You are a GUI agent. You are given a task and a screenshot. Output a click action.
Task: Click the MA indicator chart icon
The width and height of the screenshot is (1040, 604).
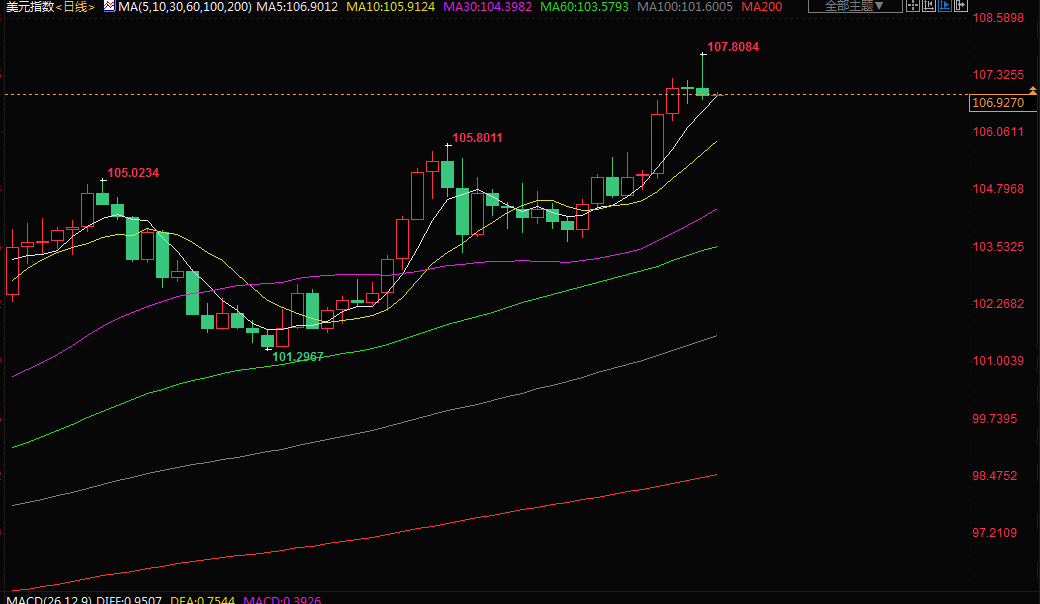tap(110, 6)
